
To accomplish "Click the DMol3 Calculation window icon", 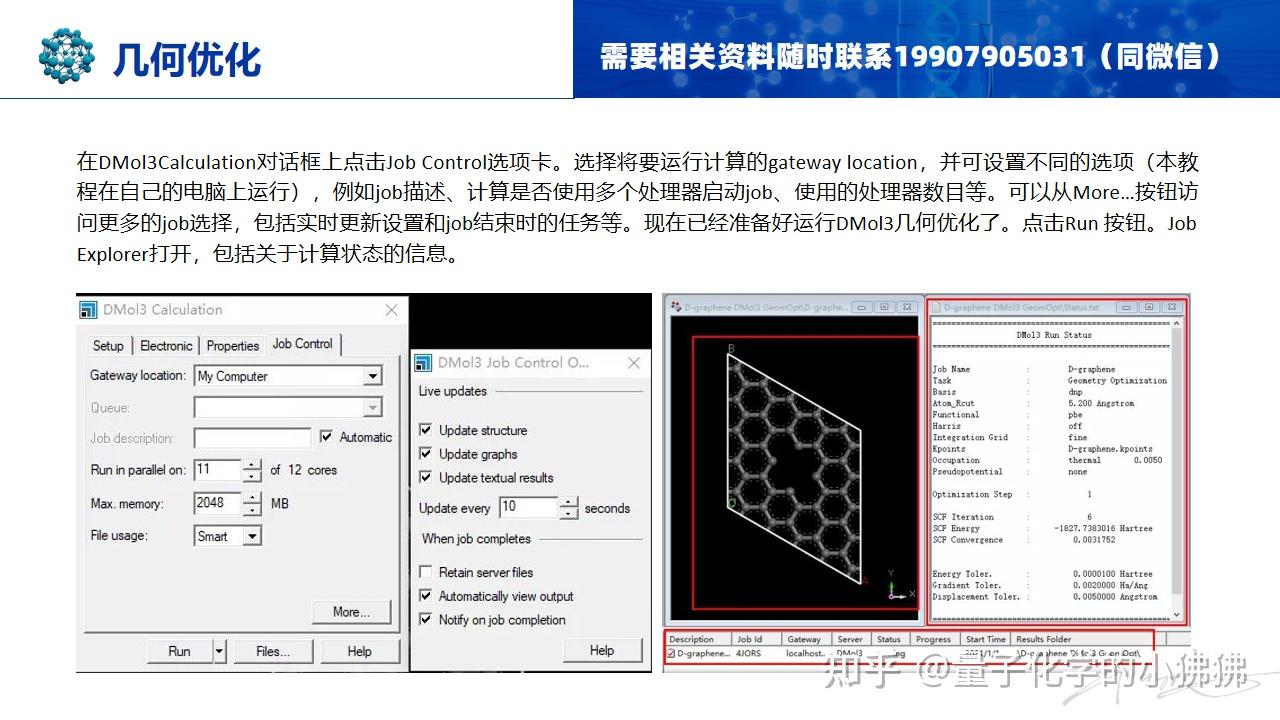I will point(90,310).
